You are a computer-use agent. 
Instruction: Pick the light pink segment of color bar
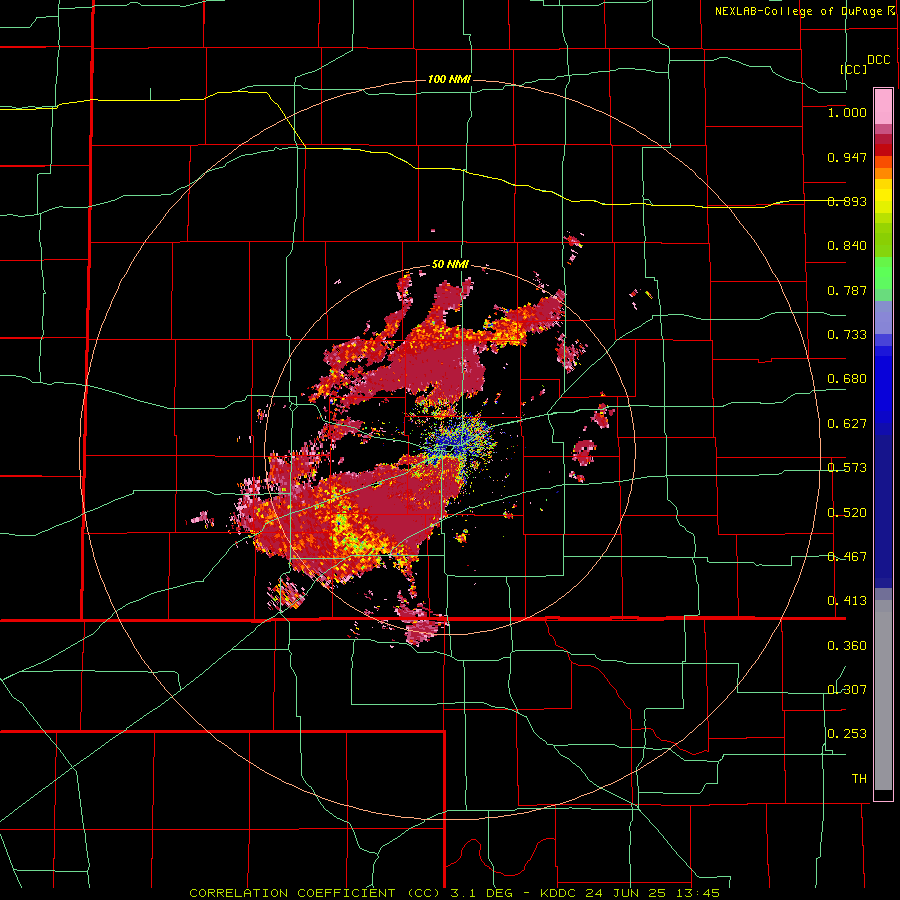pyautogui.click(x=883, y=106)
